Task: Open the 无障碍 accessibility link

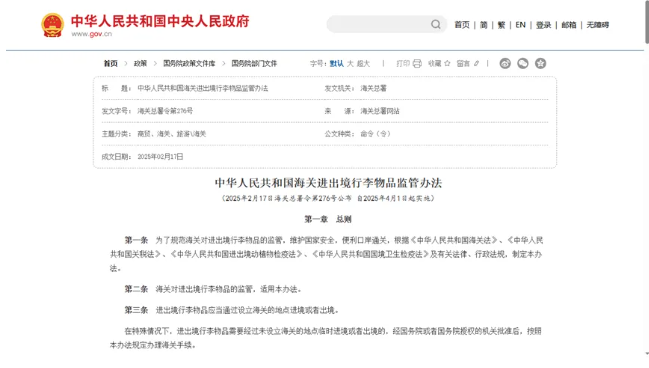Action: pos(598,25)
